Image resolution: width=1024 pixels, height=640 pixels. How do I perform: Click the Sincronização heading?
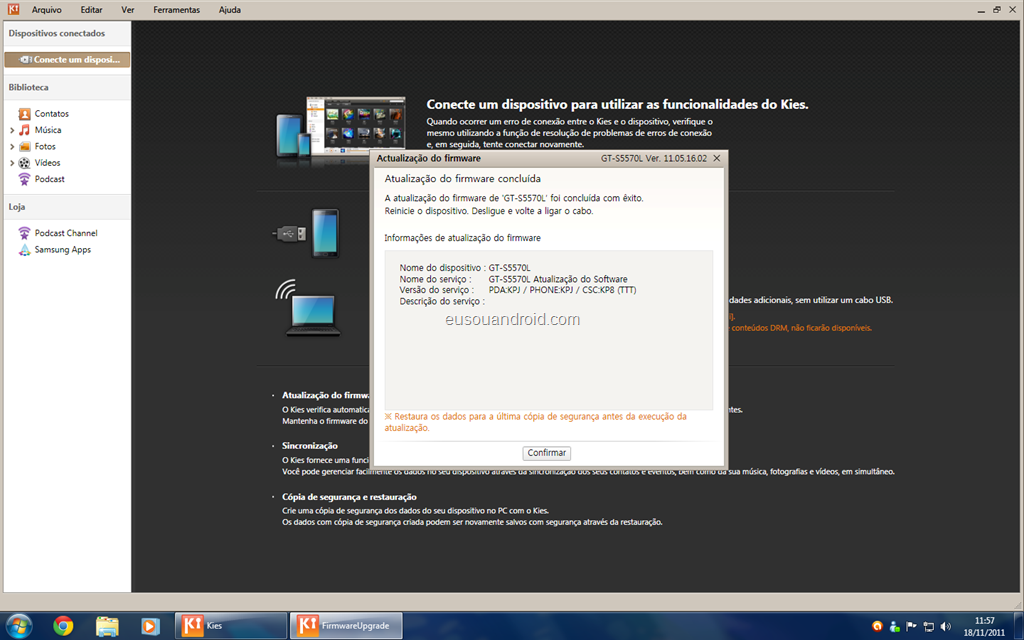click(310, 445)
